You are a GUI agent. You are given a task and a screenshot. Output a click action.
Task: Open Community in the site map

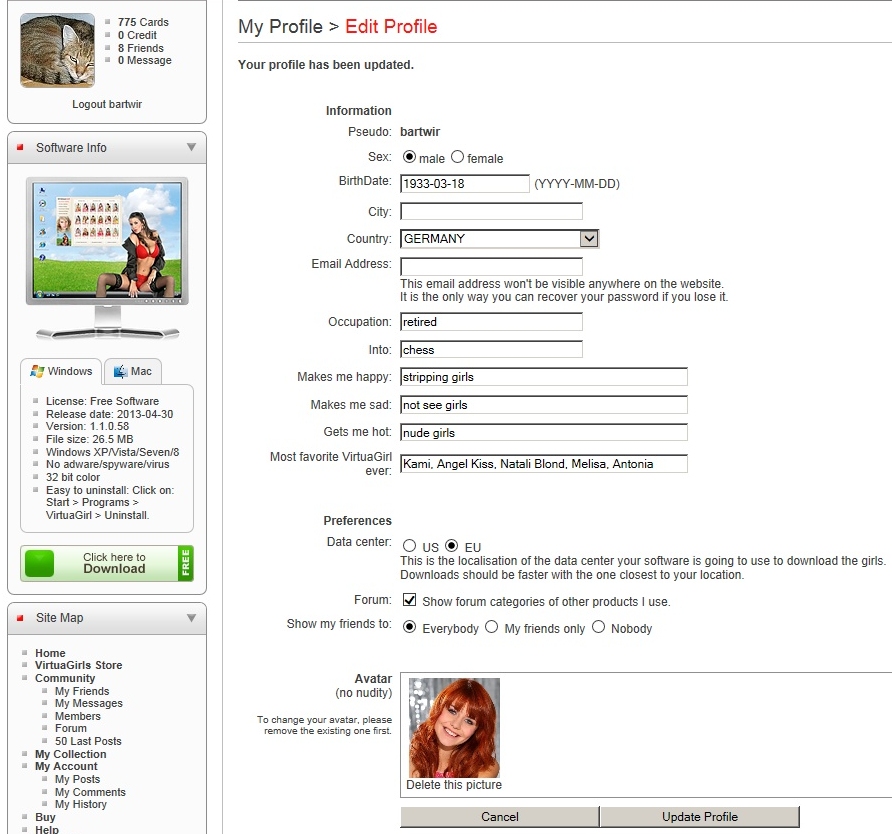(x=65, y=678)
